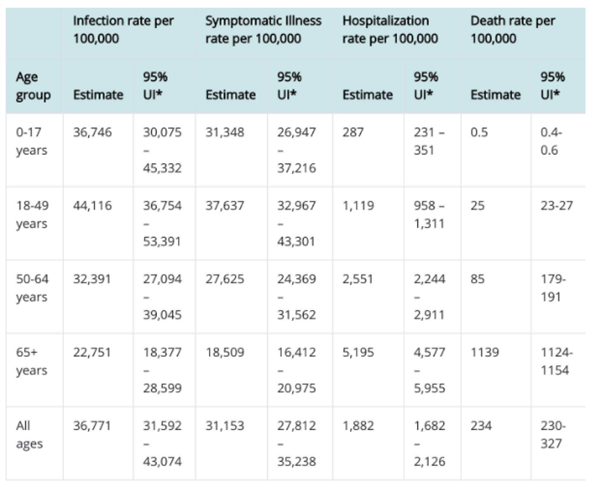Click infection estimate cell 44,116
600x487 pixels.
tap(93, 206)
